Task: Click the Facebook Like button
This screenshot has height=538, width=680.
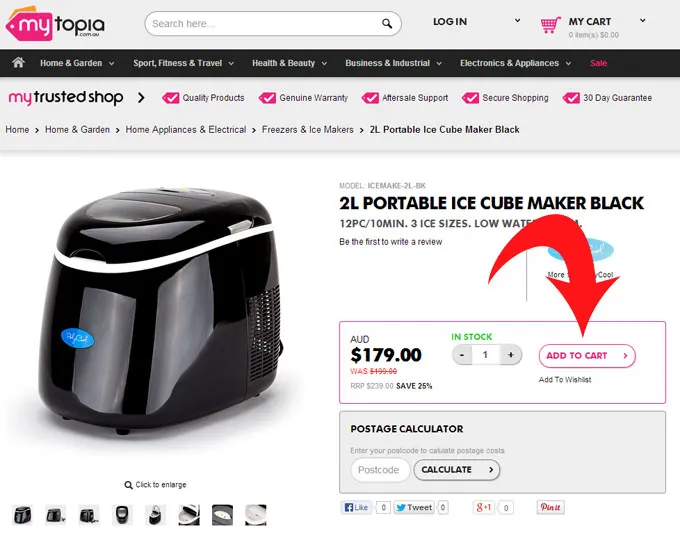Action: (356, 507)
